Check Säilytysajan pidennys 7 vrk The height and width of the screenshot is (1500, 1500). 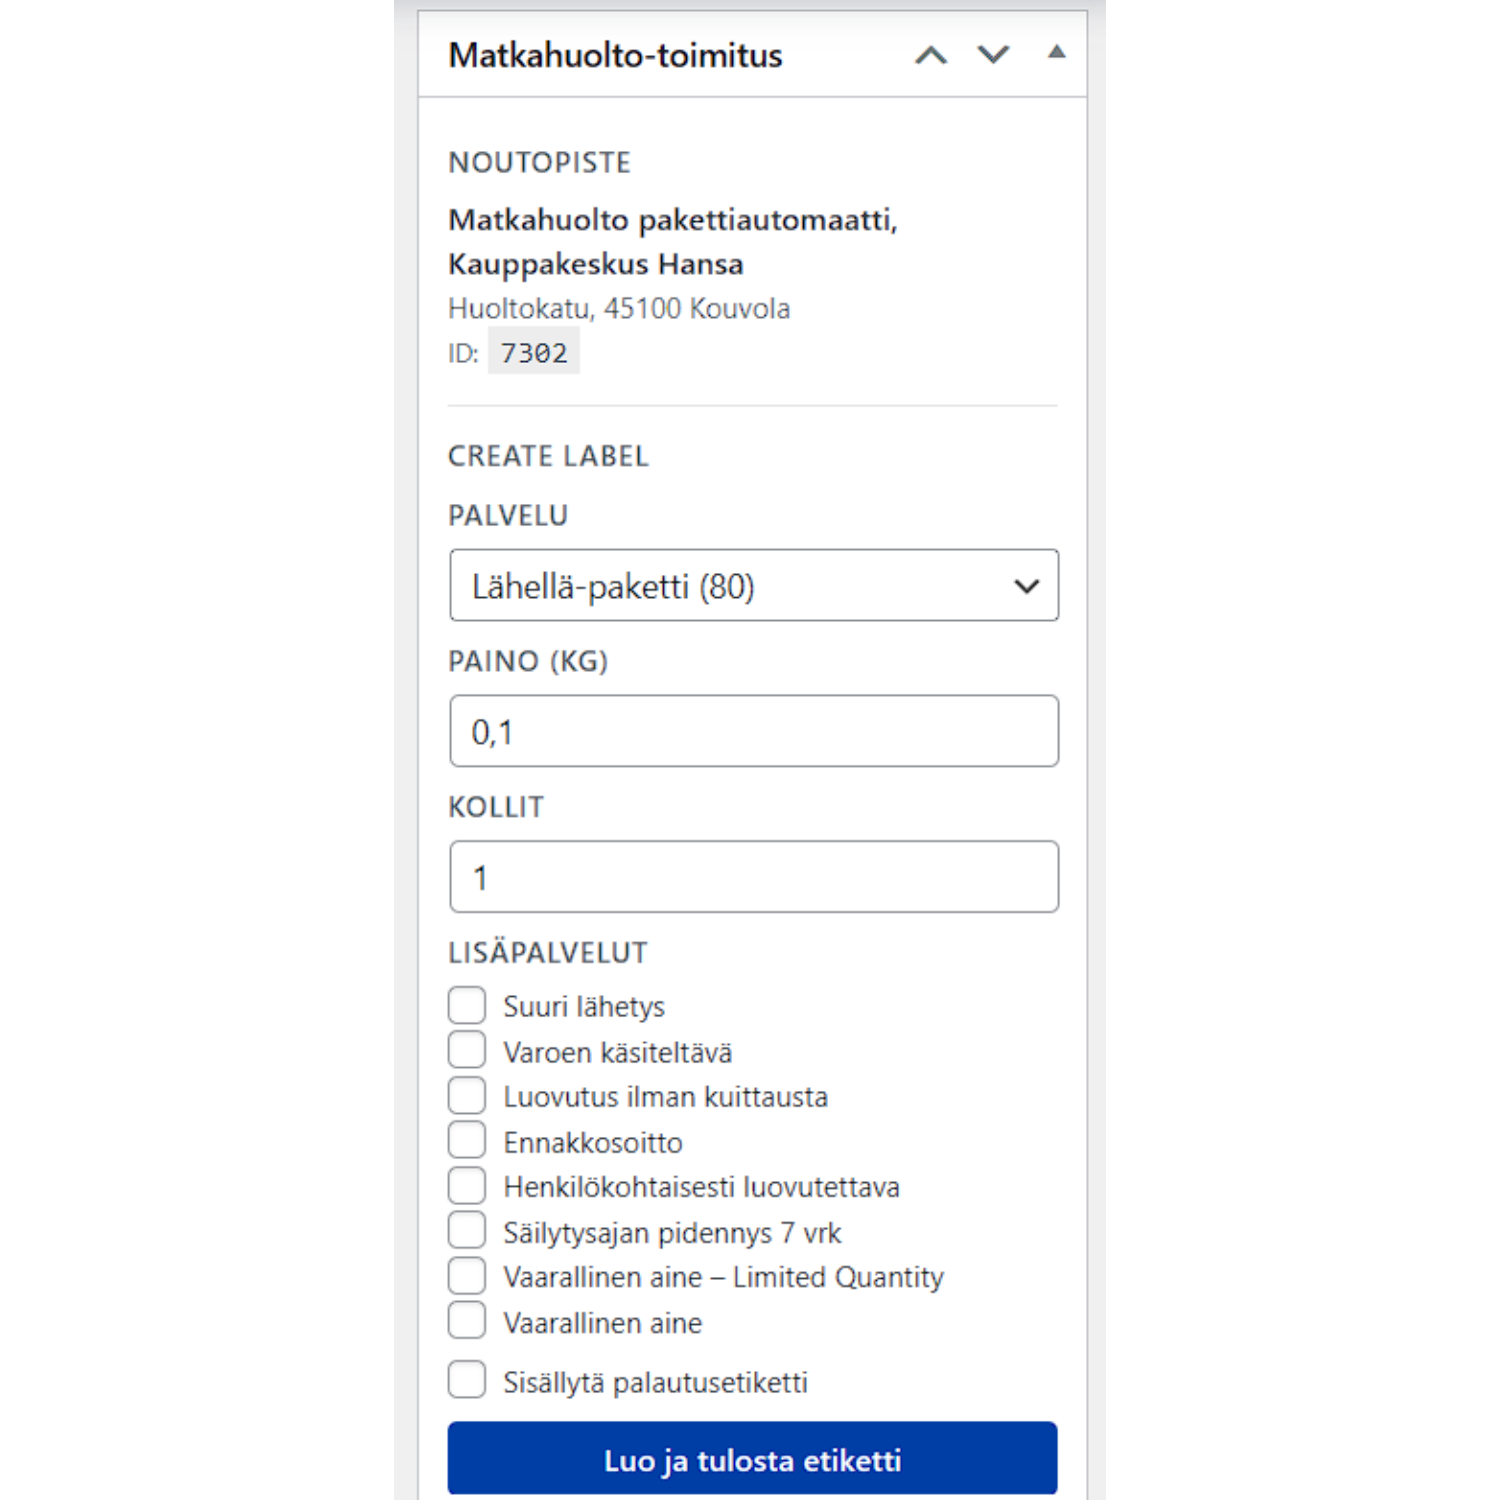pyautogui.click(x=467, y=1230)
